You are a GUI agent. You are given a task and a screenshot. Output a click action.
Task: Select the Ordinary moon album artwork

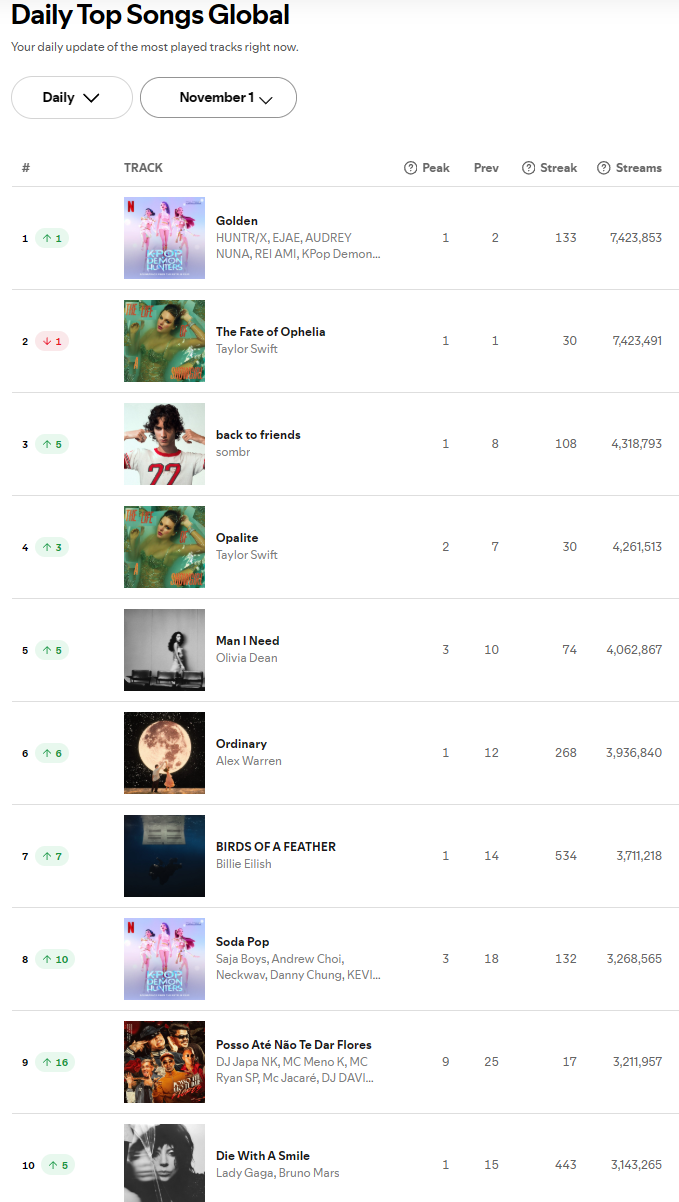pos(164,753)
